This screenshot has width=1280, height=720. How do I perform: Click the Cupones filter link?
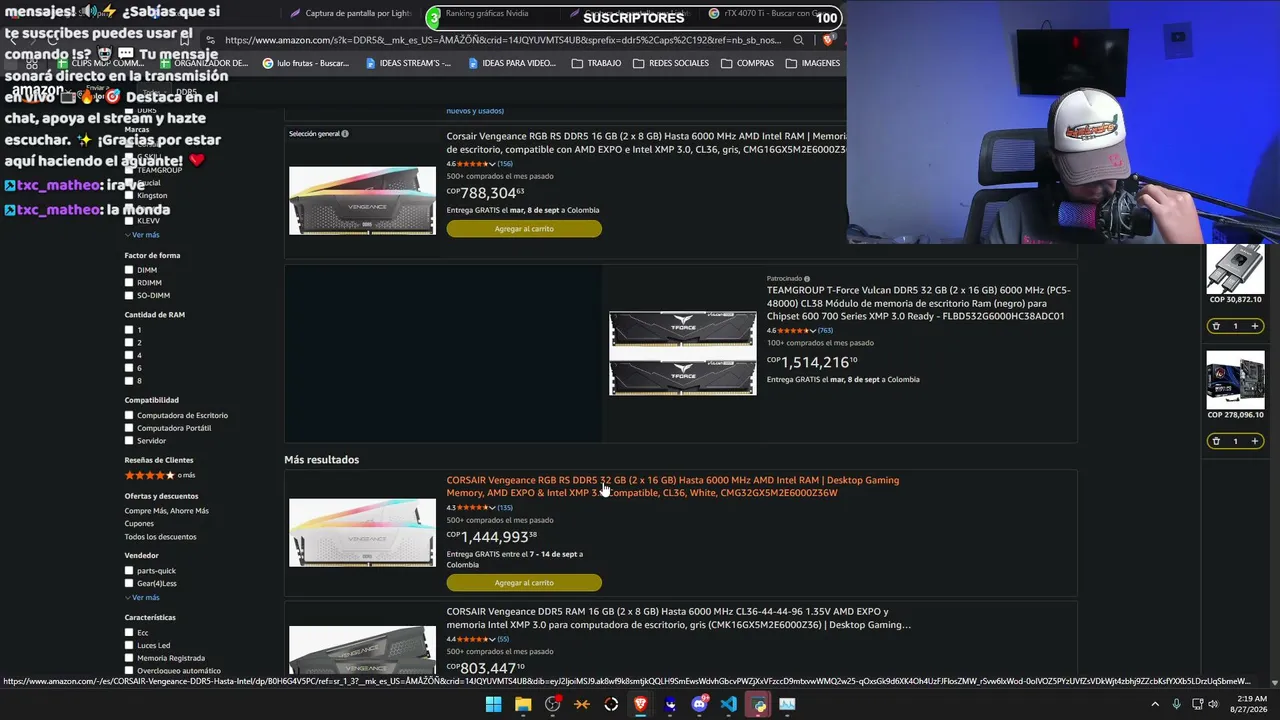coord(139,524)
